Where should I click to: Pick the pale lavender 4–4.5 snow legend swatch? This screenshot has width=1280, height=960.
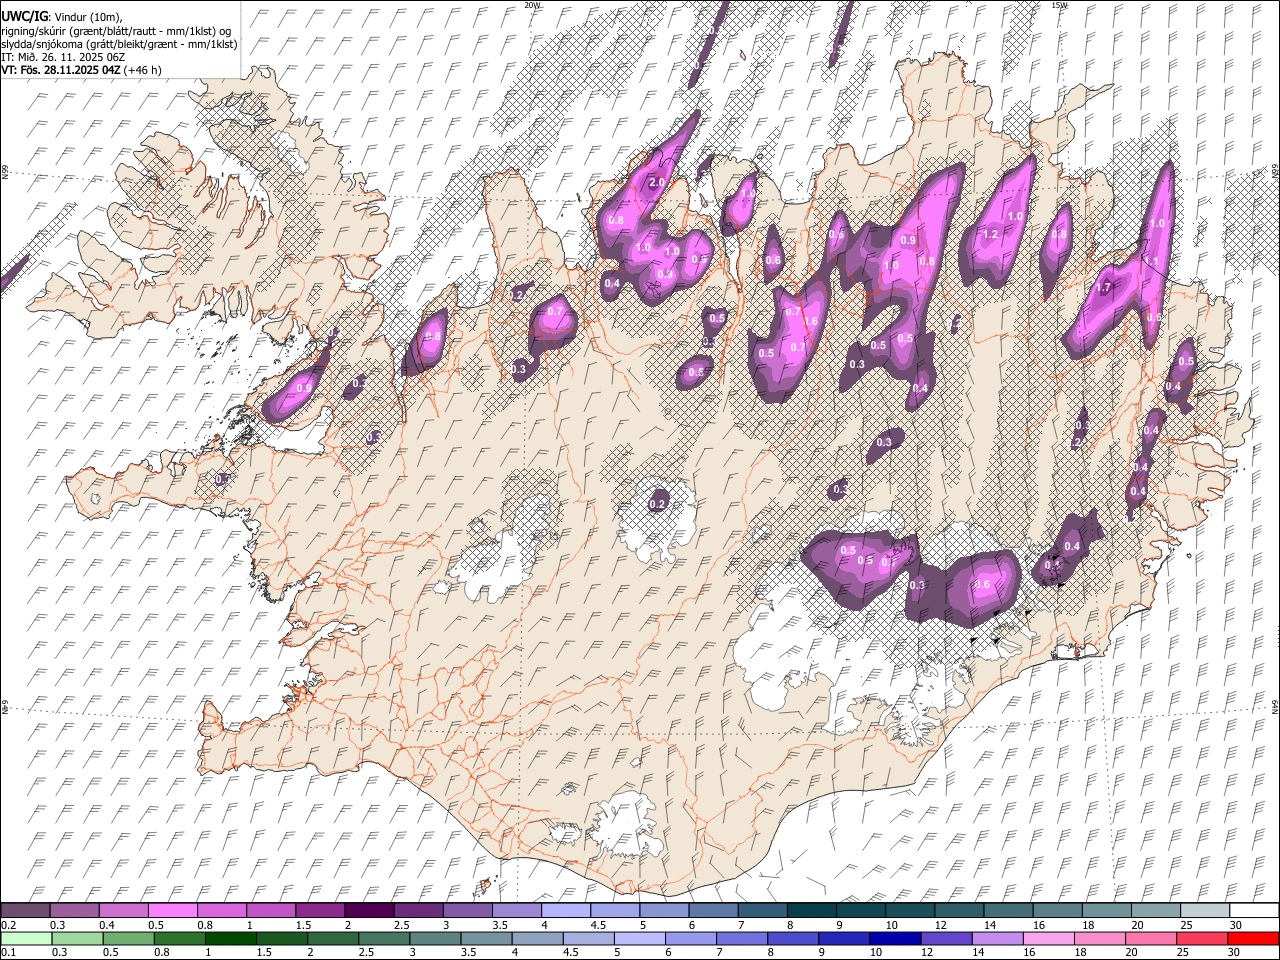click(x=565, y=910)
